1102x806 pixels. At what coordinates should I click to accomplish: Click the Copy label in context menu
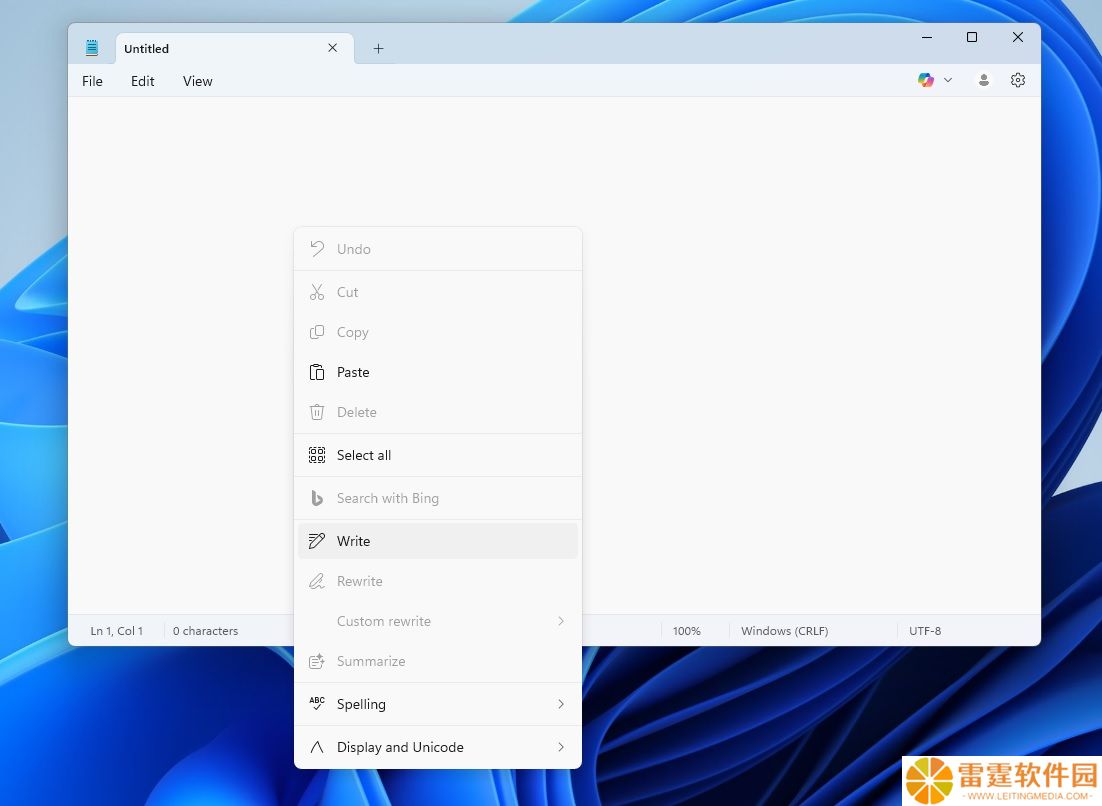(x=353, y=332)
